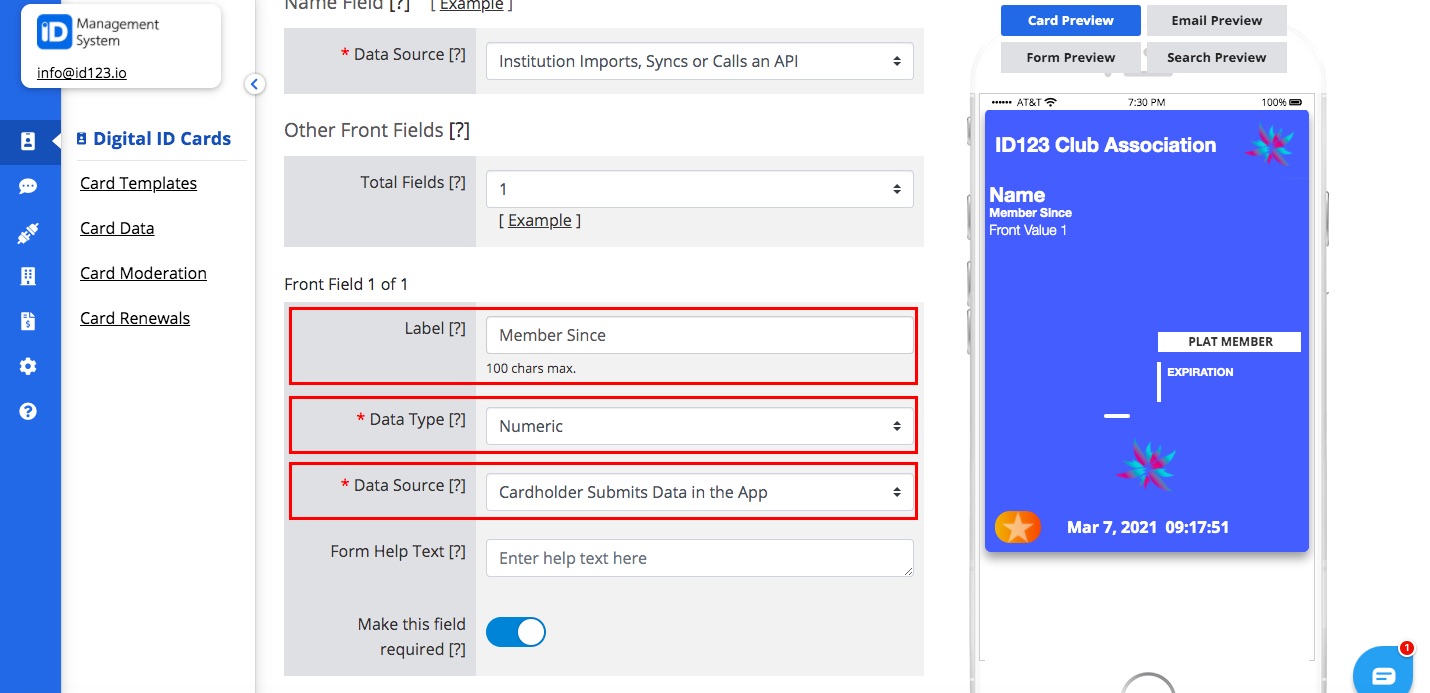This screenshot has height=693, width=1430.
Task: Select the Digital ID Cards sidebar icon
Action: click(x=30, y=142)
